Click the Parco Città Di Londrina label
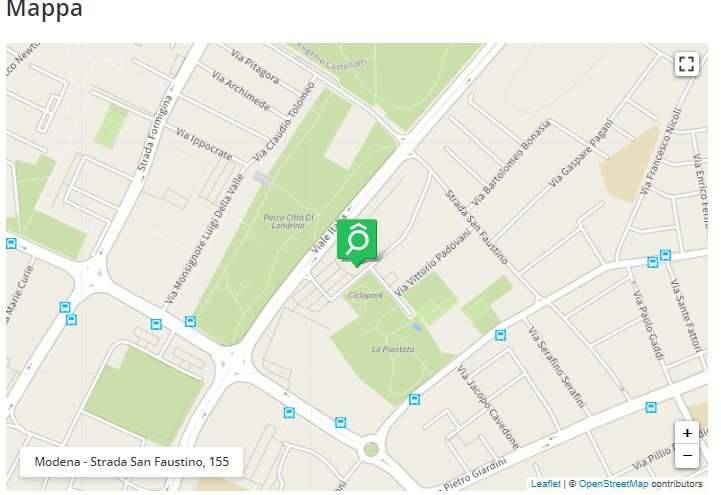Image resolution: width=721 pixels, height=495 pixels. (x=289, y=221)
